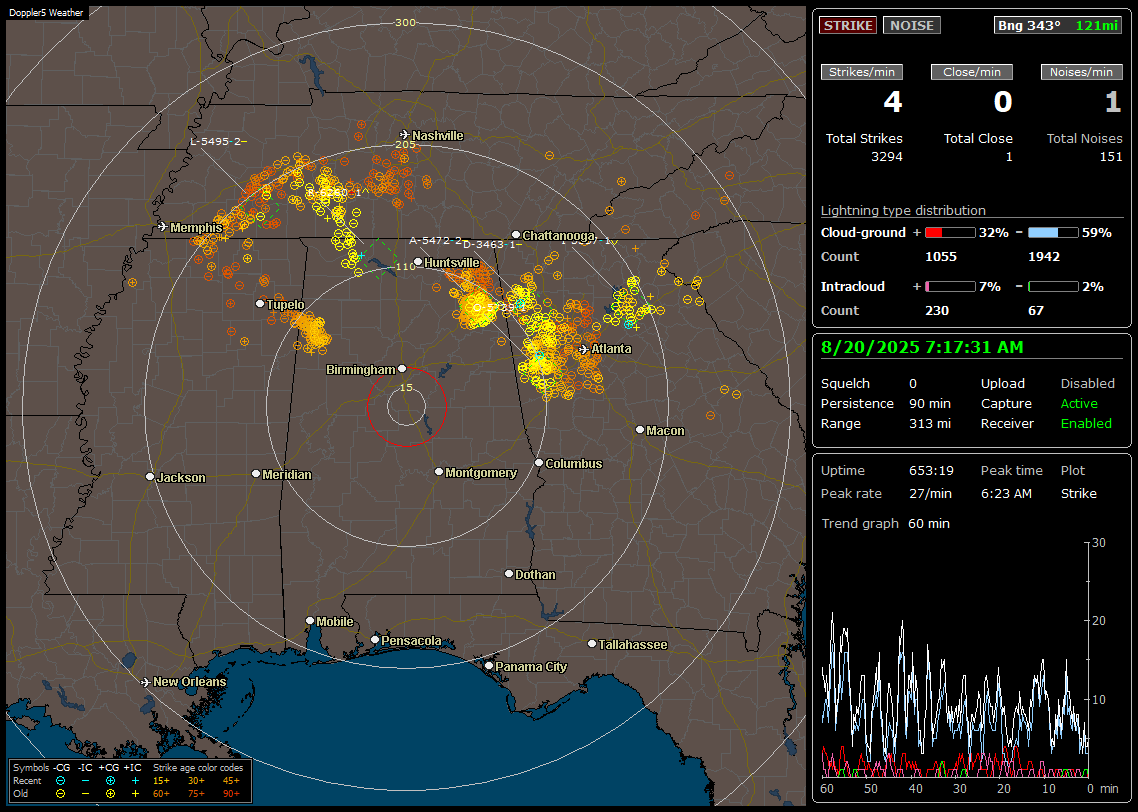Click the Peak time value 6:23 AM
Image resolution: width=1138 pixels, height=812 pixels.
pyautogui.click(x=1006, y=493)
